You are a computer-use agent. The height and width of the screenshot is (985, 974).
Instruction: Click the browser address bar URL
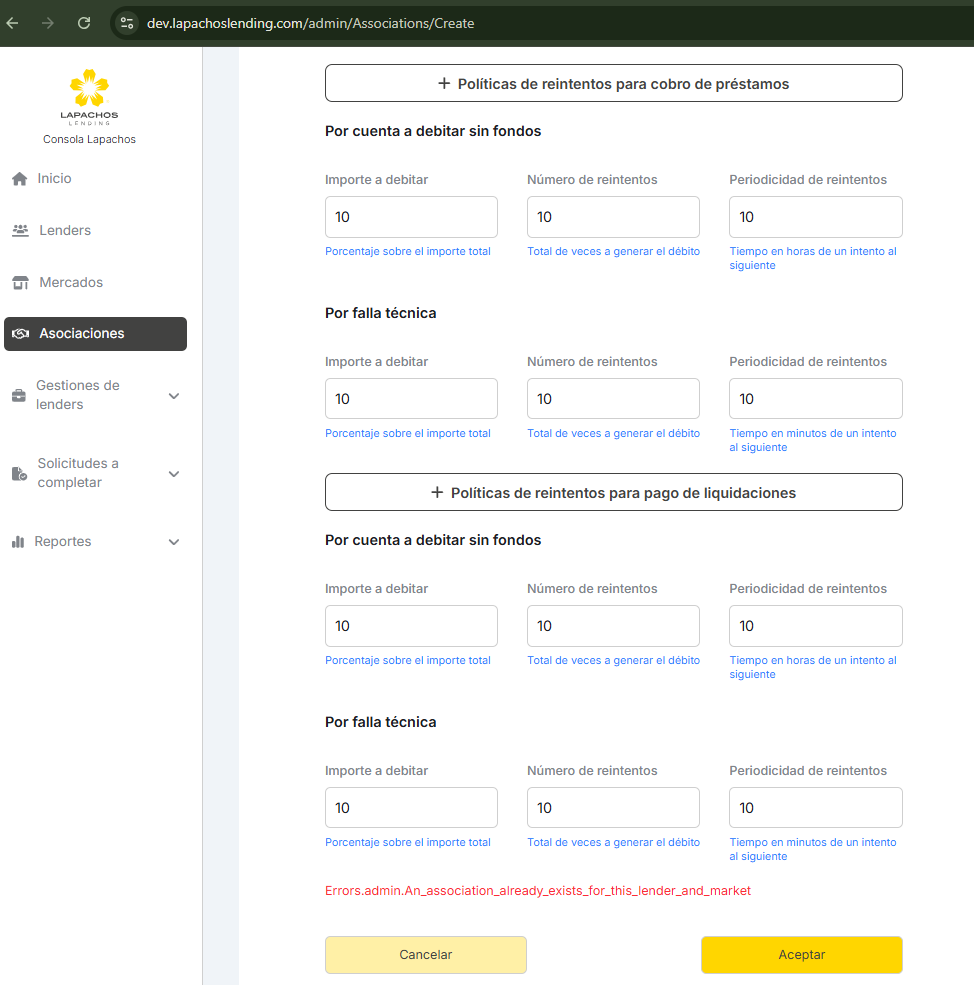[310, 23]
